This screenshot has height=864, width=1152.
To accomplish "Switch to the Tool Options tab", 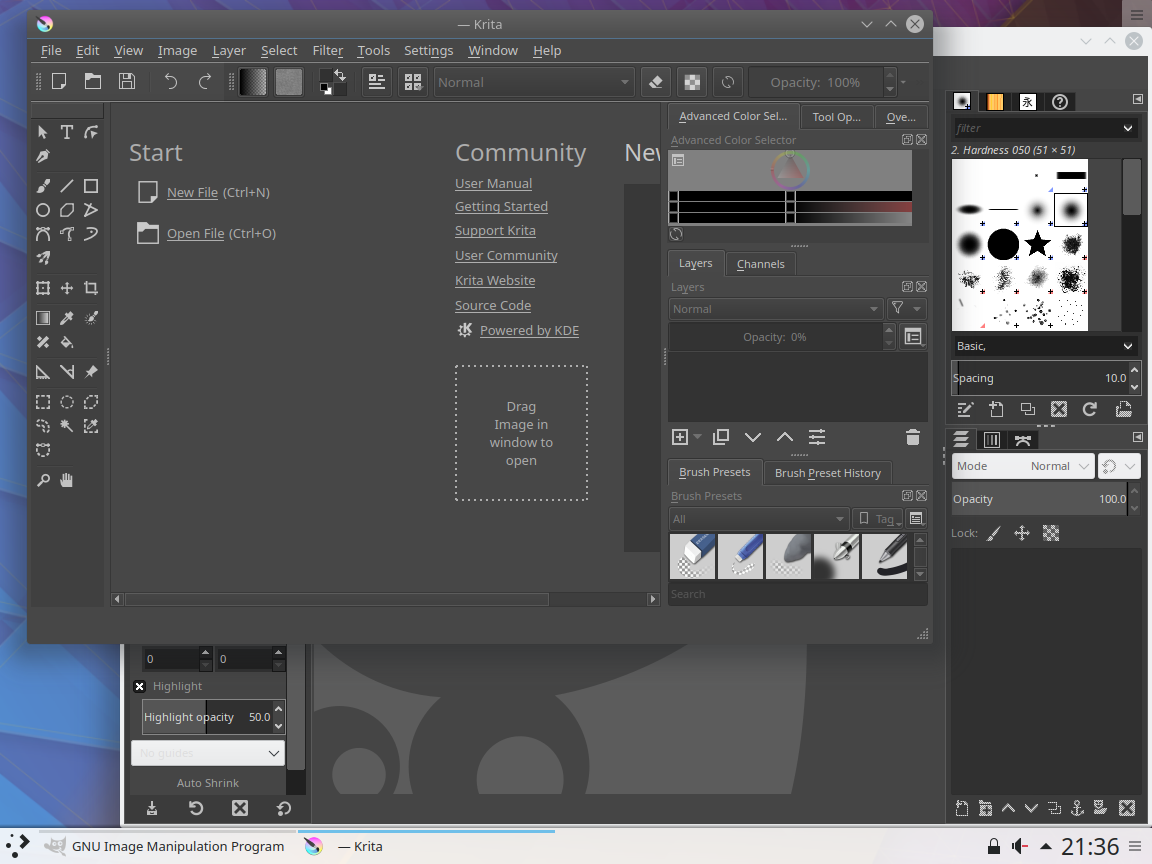I will [836, 117].
